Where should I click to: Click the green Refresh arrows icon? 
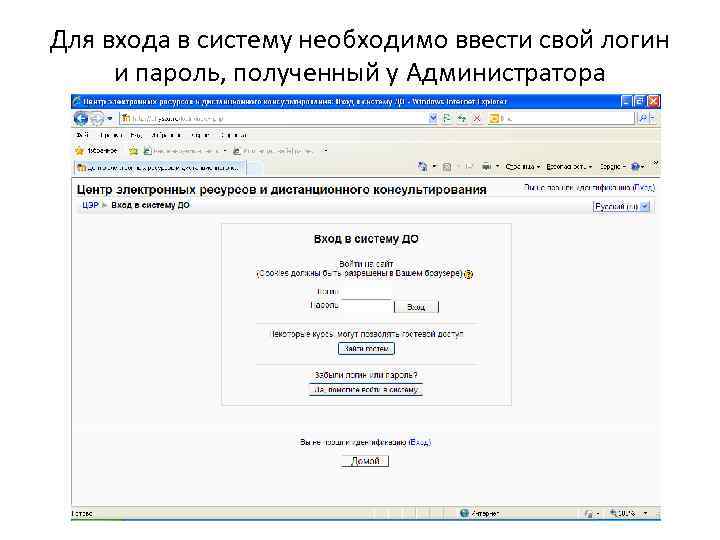[x=462, y=118]
